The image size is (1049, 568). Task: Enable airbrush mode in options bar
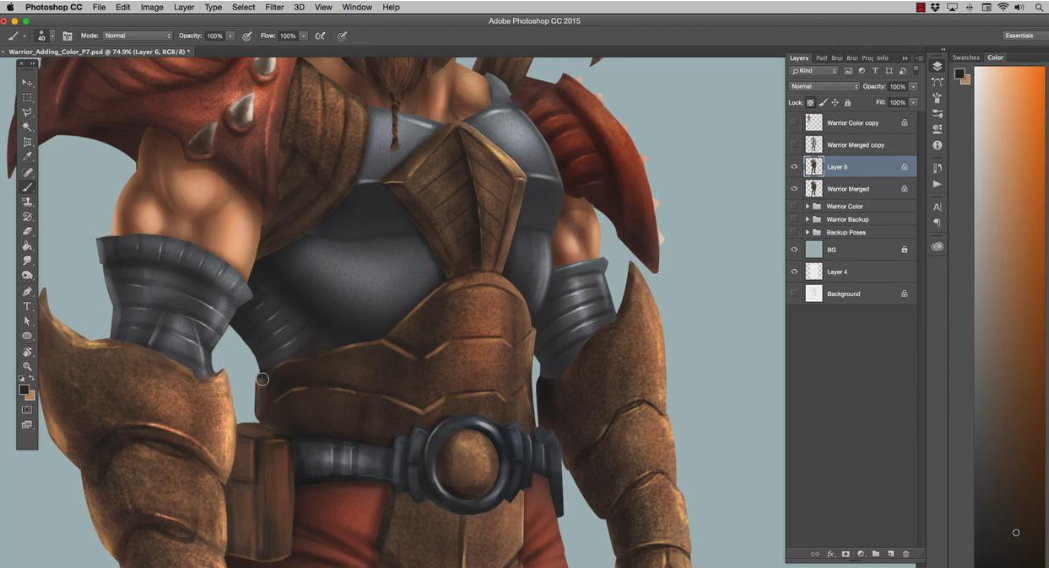click(320, 36)
